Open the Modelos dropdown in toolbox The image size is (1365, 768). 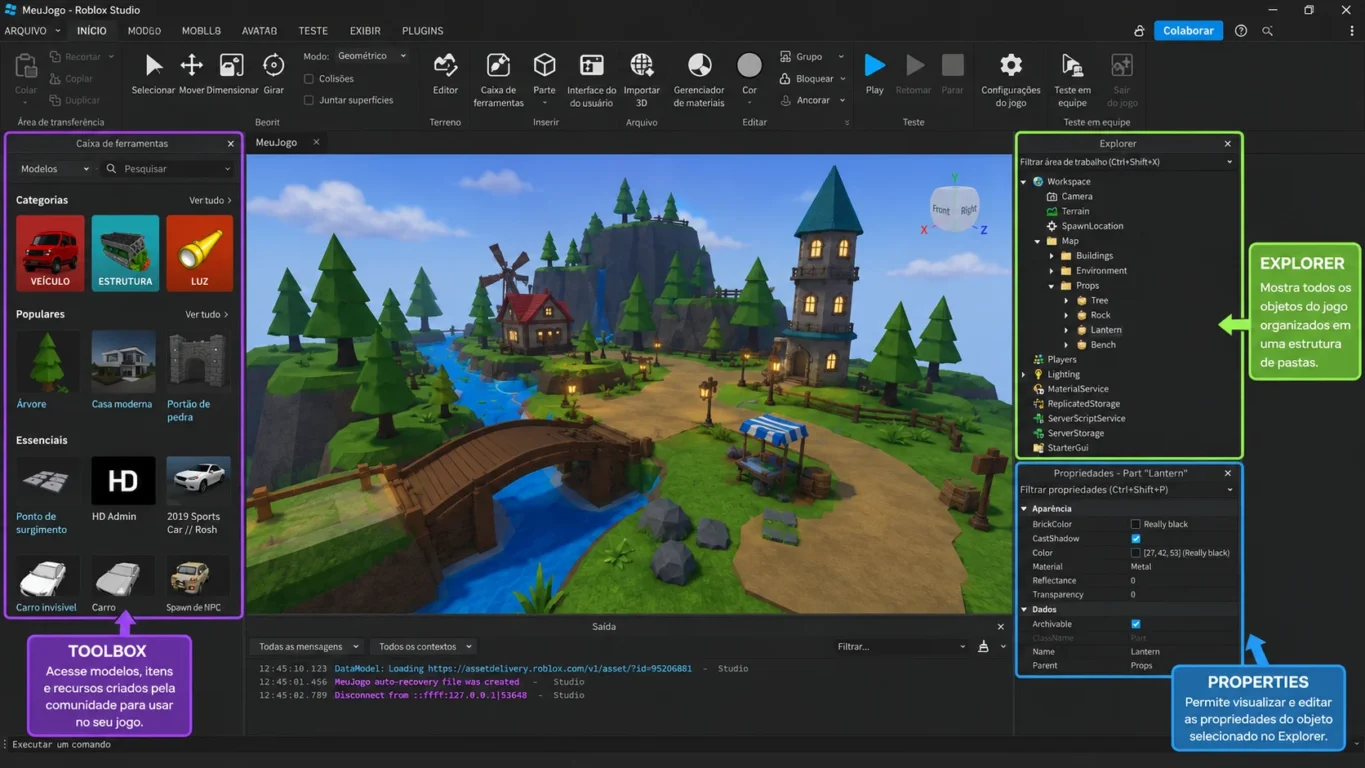click(x=55, y=169)
